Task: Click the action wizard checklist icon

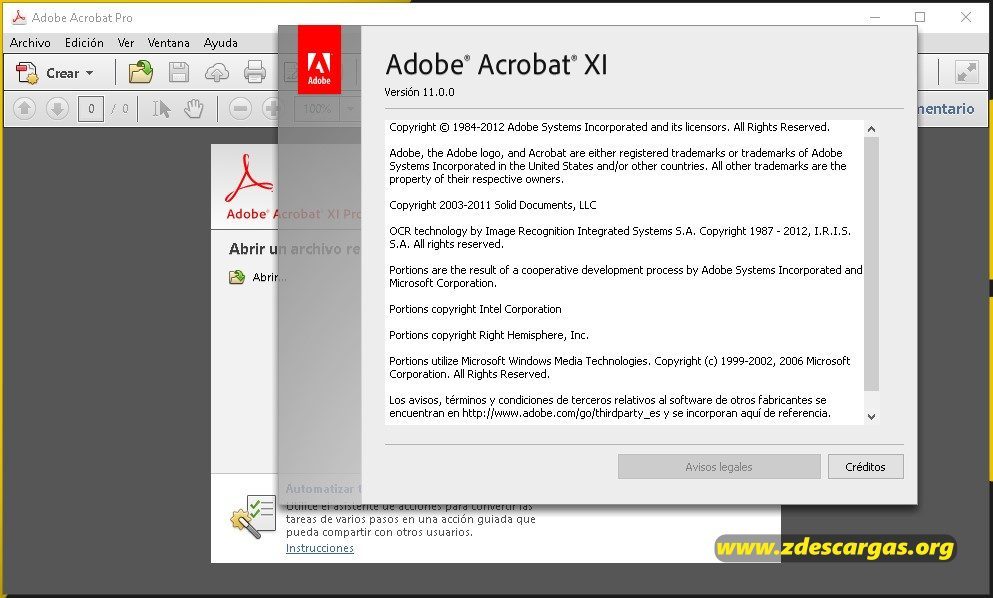Action: [x=253, y=516]
